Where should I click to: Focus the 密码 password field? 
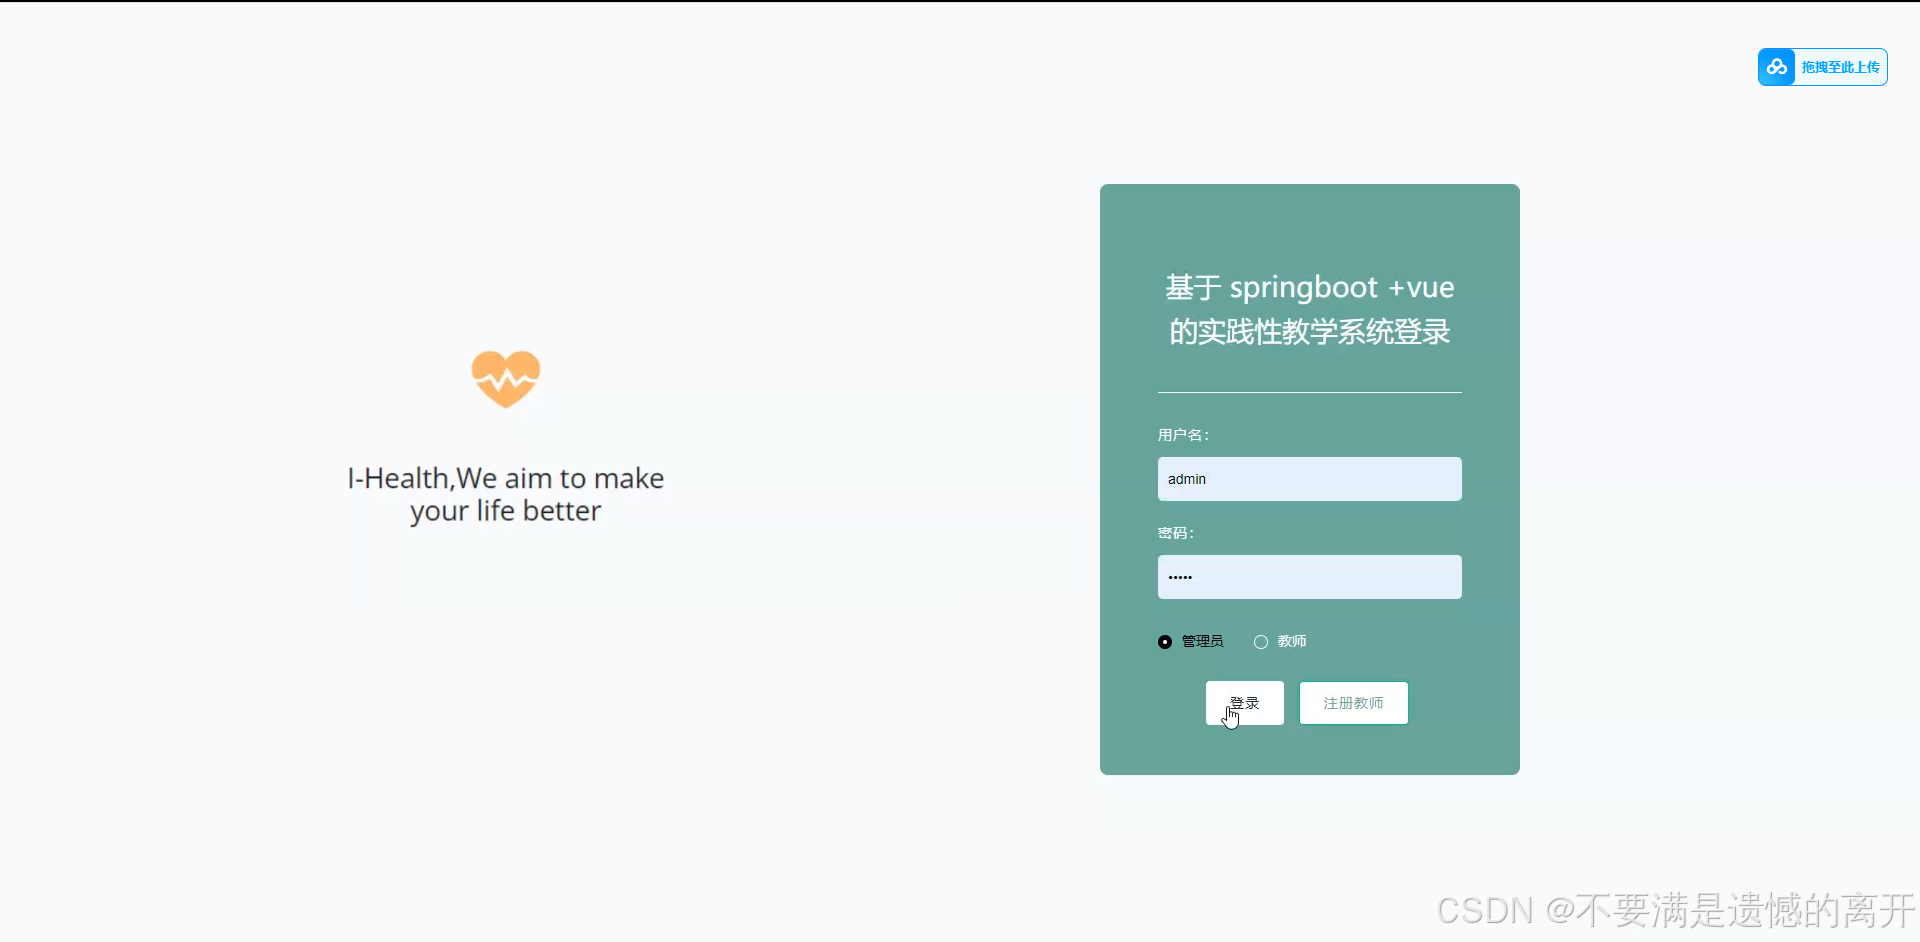tap(1309, 577)
